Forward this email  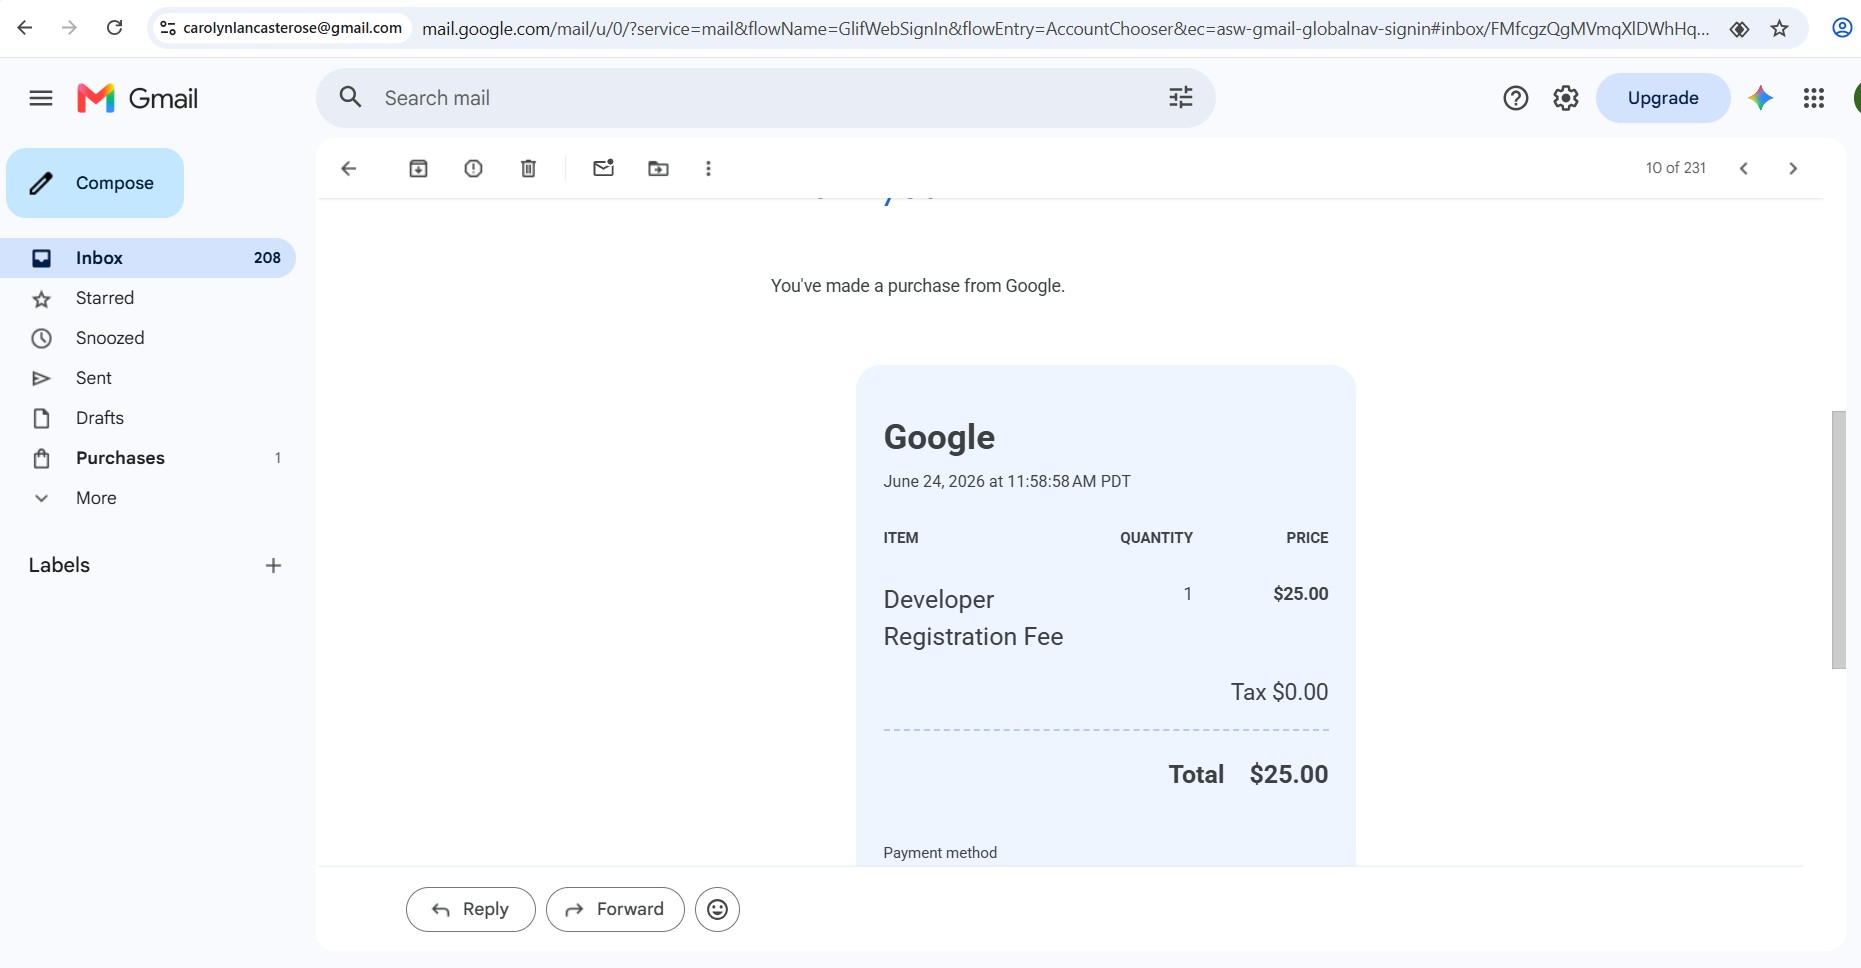[x=615, y=909]
